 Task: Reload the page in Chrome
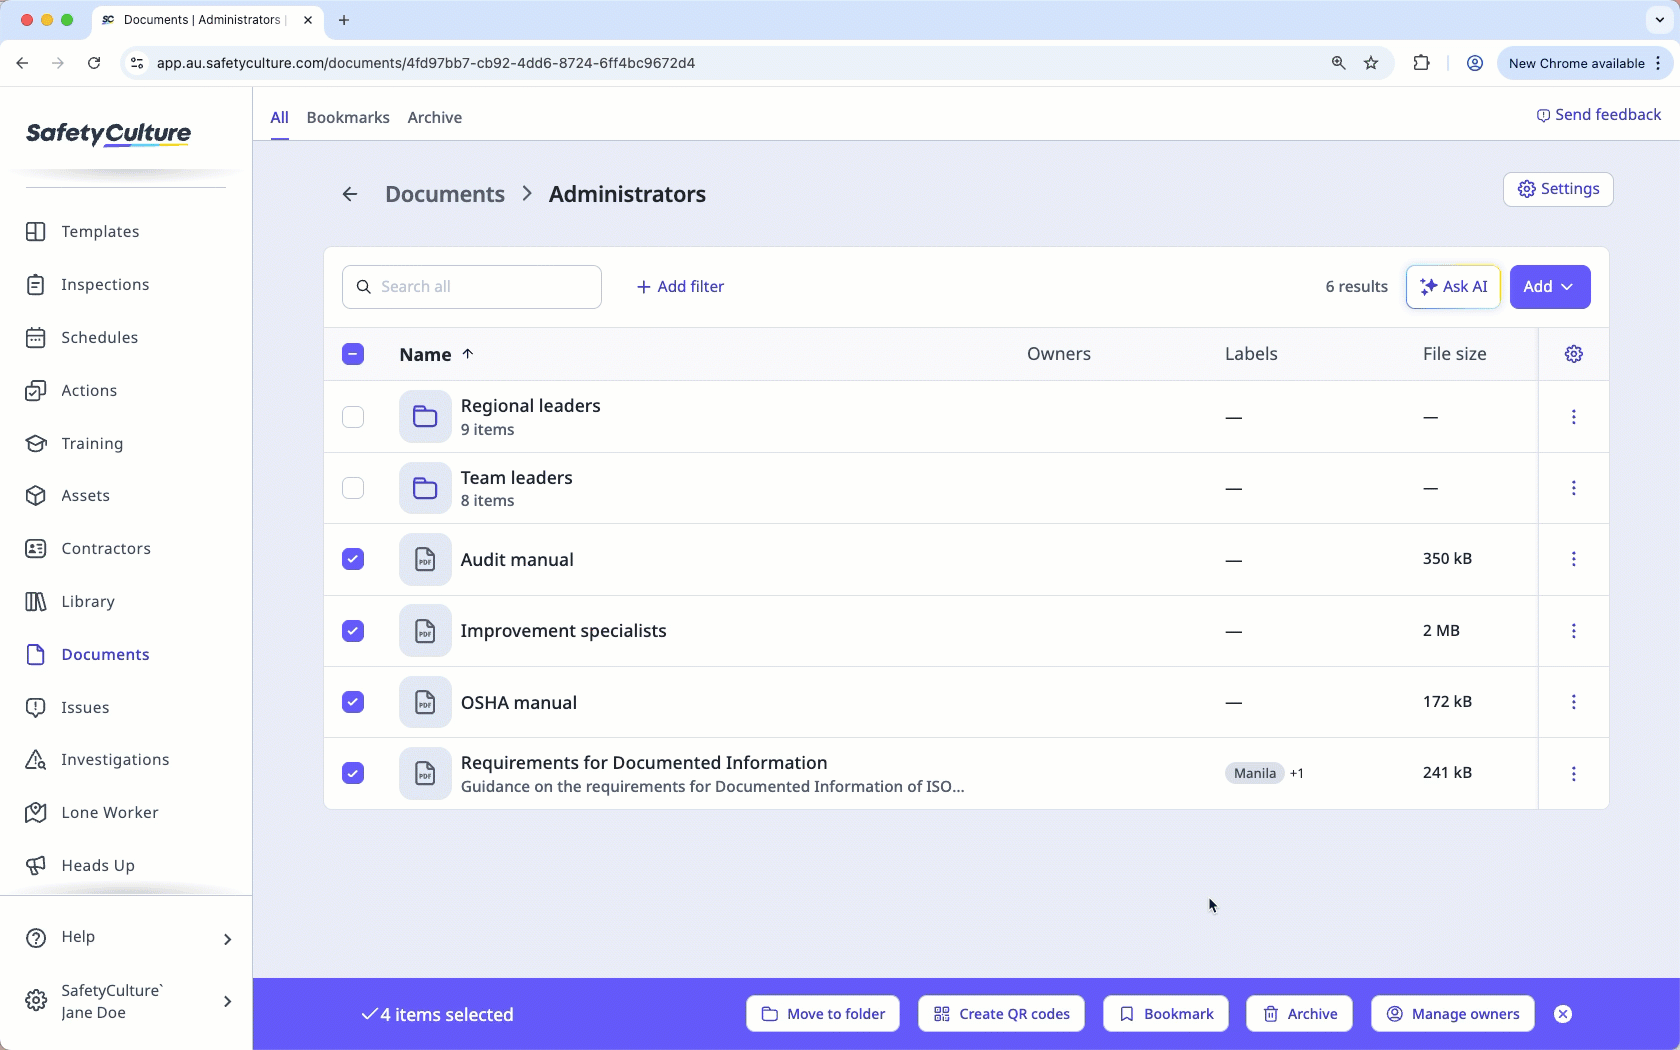[94, 63]
